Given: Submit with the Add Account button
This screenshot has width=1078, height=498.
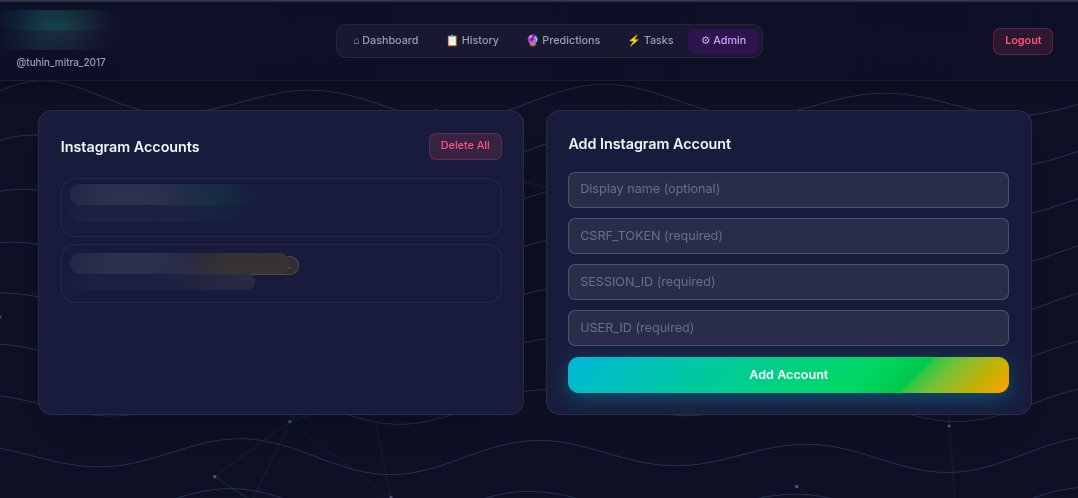Looking at the screenshot, I should click(x=788, y=375).
